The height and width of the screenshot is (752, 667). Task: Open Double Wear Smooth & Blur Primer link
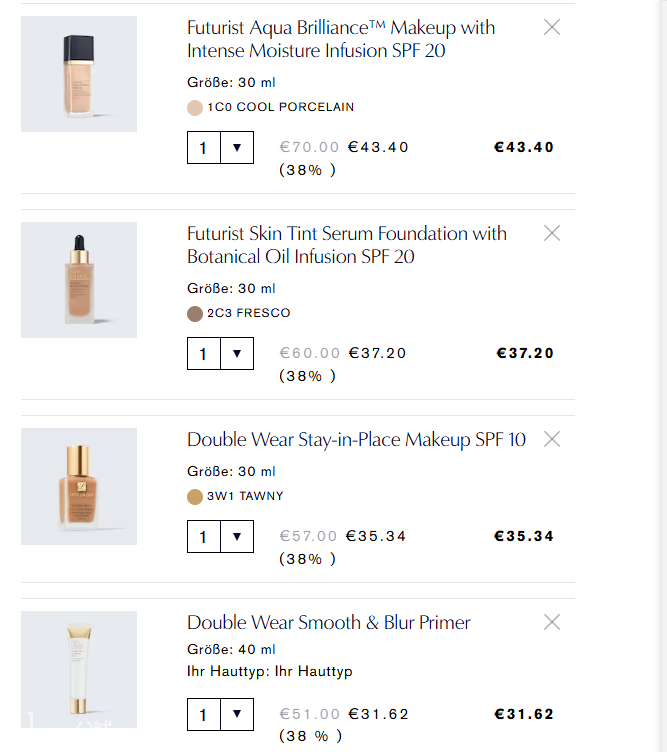point(328,622)
